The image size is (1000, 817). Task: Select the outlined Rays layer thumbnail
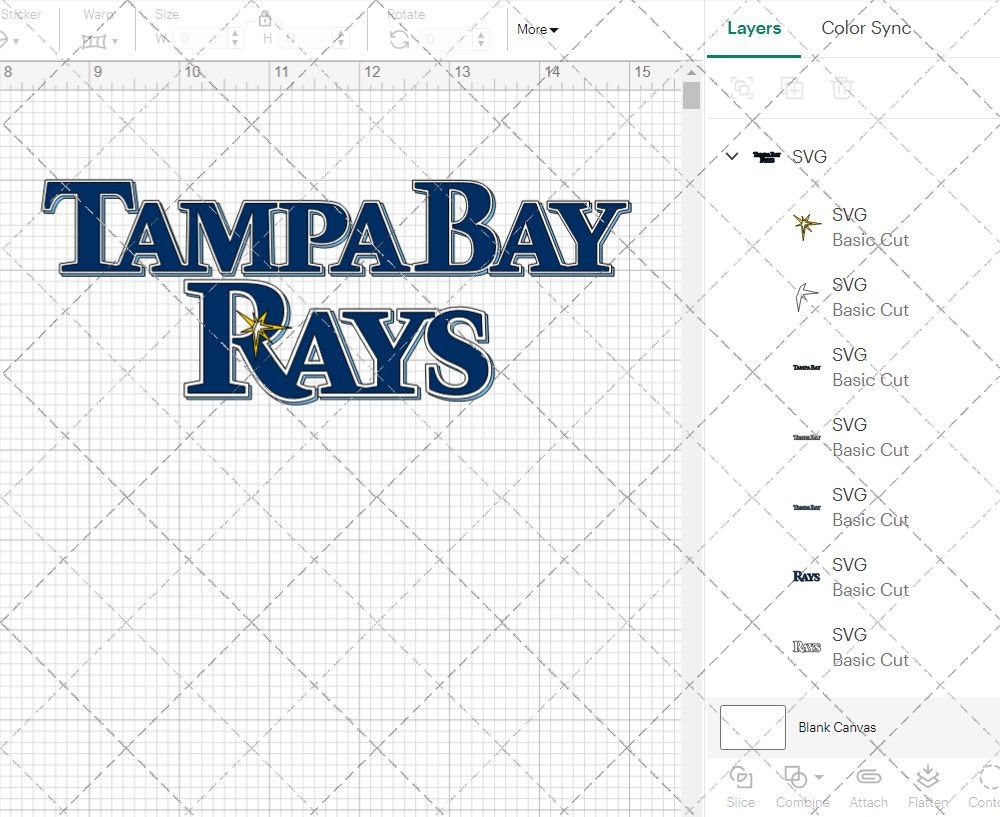pos(806,647)
